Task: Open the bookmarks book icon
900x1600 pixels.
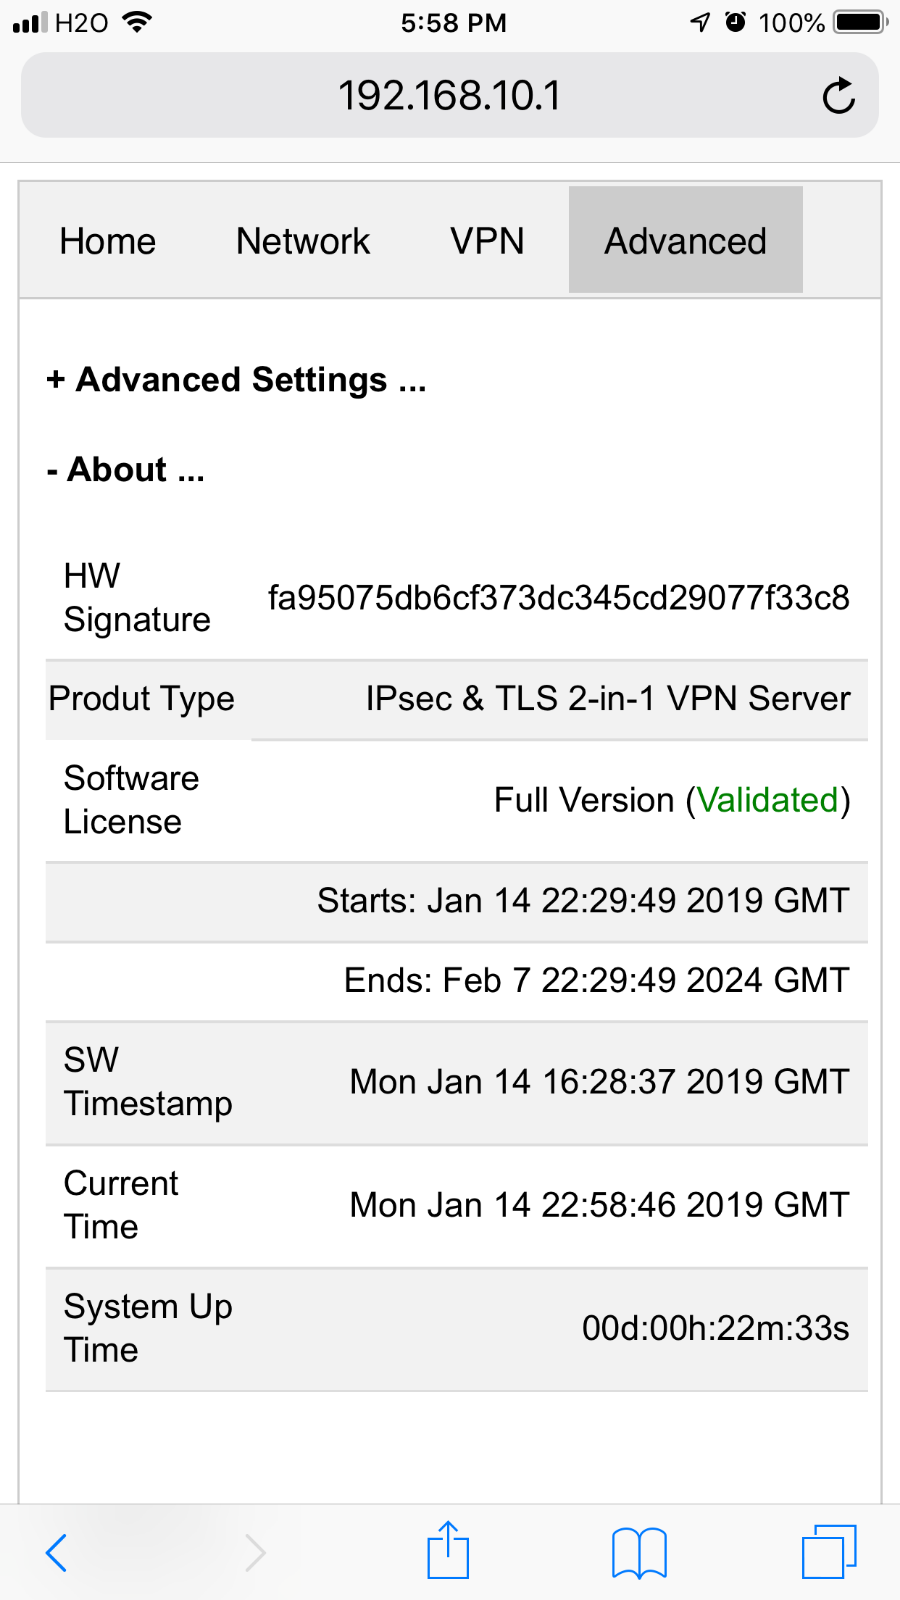Action: 639,1553
